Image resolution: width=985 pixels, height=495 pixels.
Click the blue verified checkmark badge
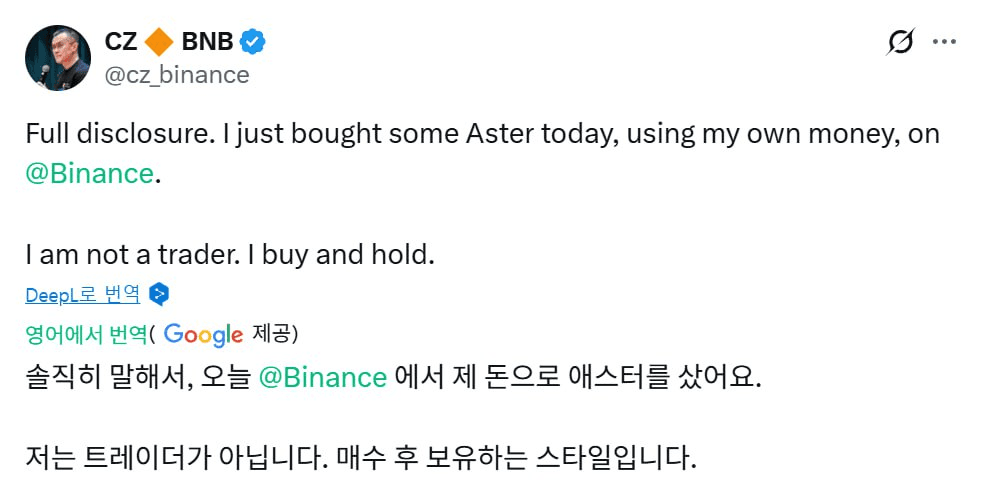point(253,42)
